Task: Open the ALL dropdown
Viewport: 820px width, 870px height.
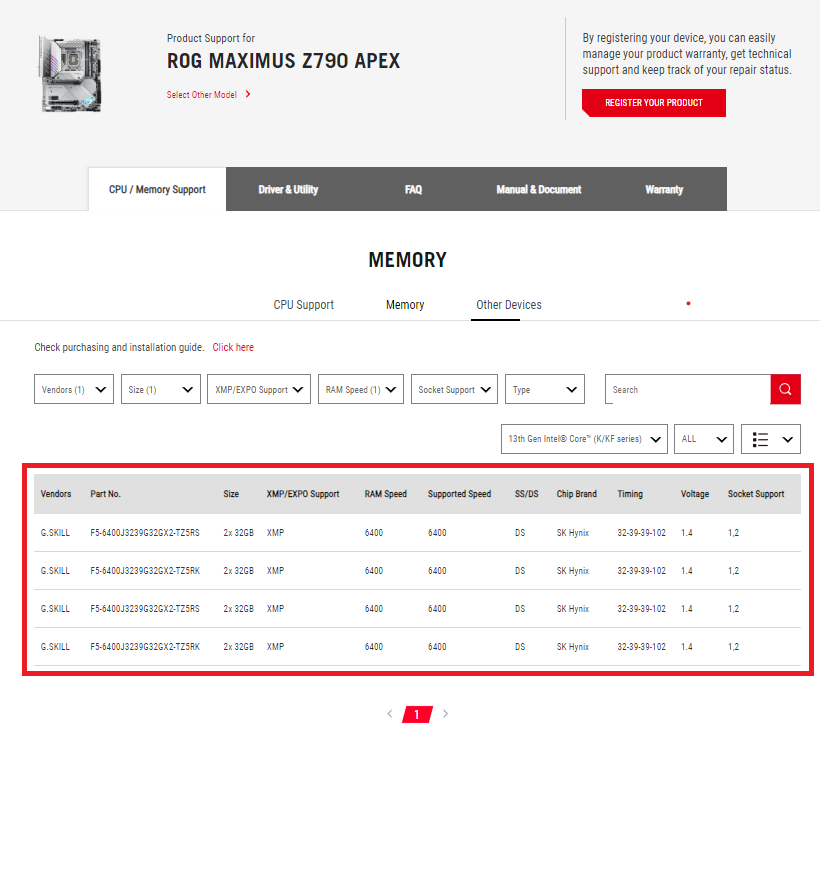Action: coord(703,439)
